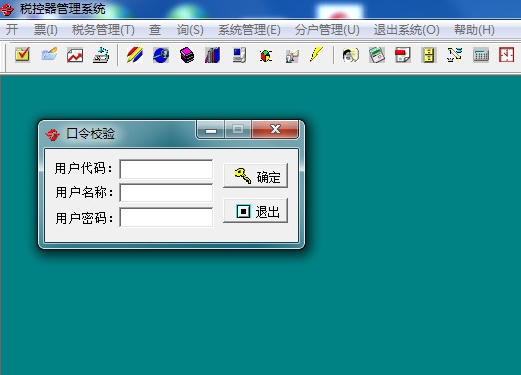Open the 税务管理(T) menu
521x375 pixels.
click(x=103, y=30)
